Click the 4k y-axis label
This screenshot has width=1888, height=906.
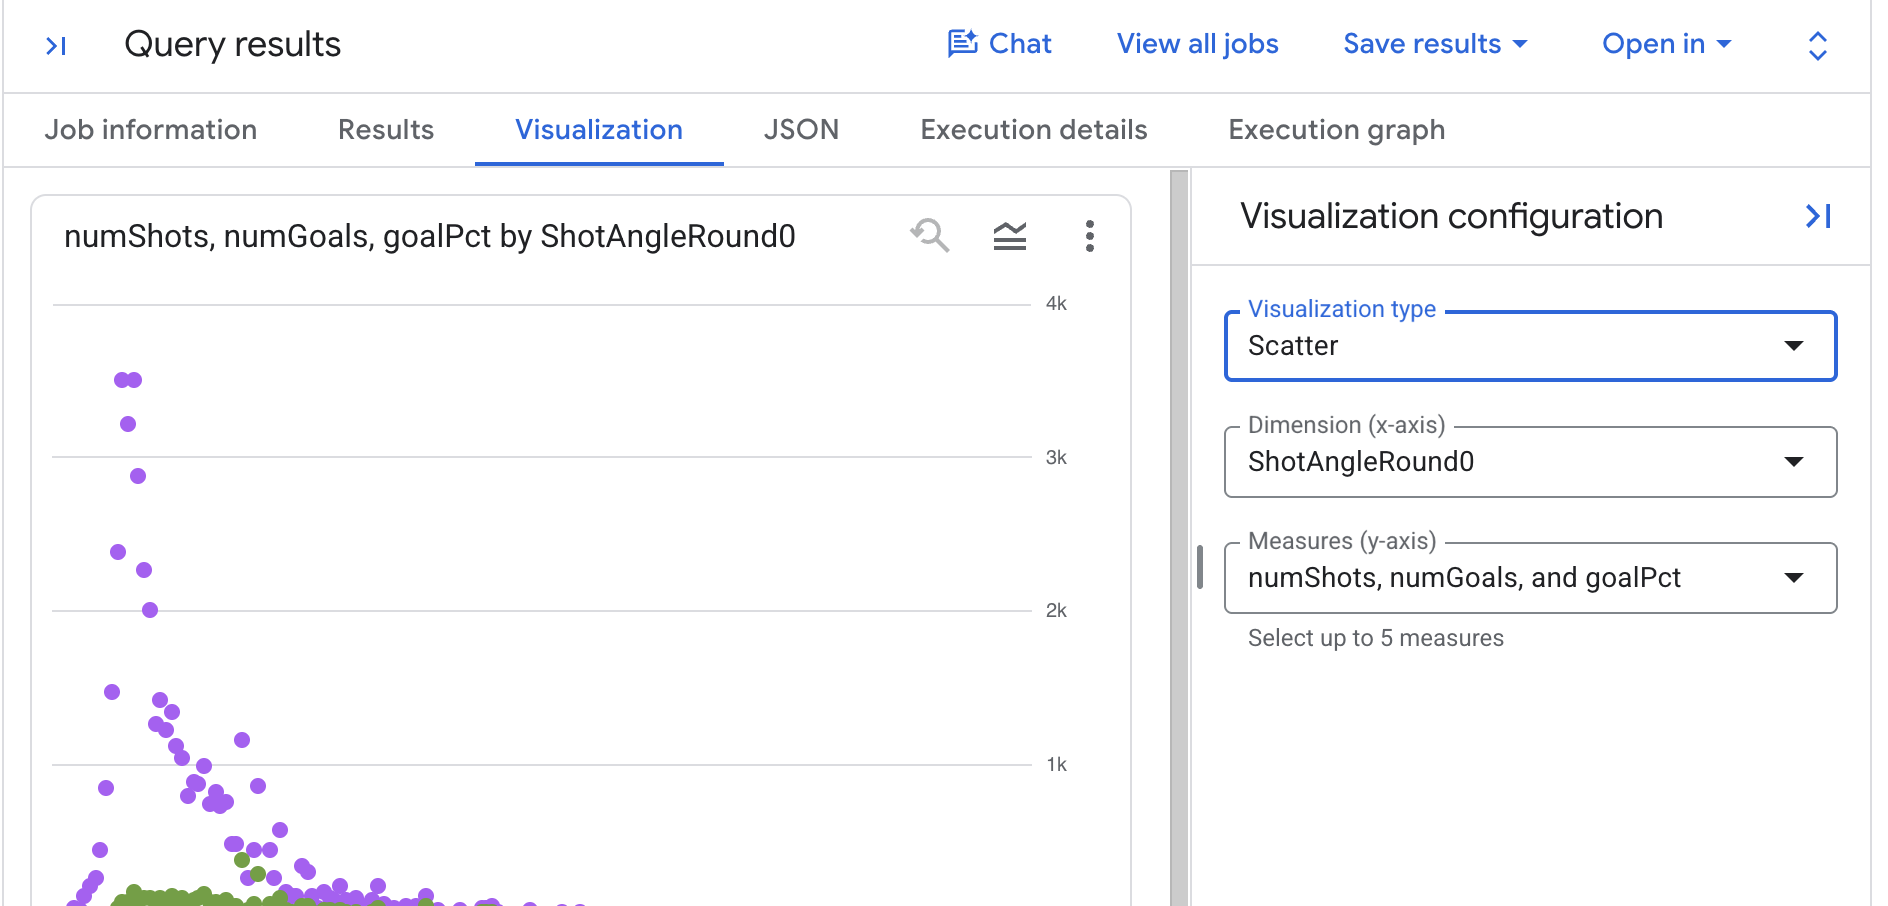(x=1056, y=304)
